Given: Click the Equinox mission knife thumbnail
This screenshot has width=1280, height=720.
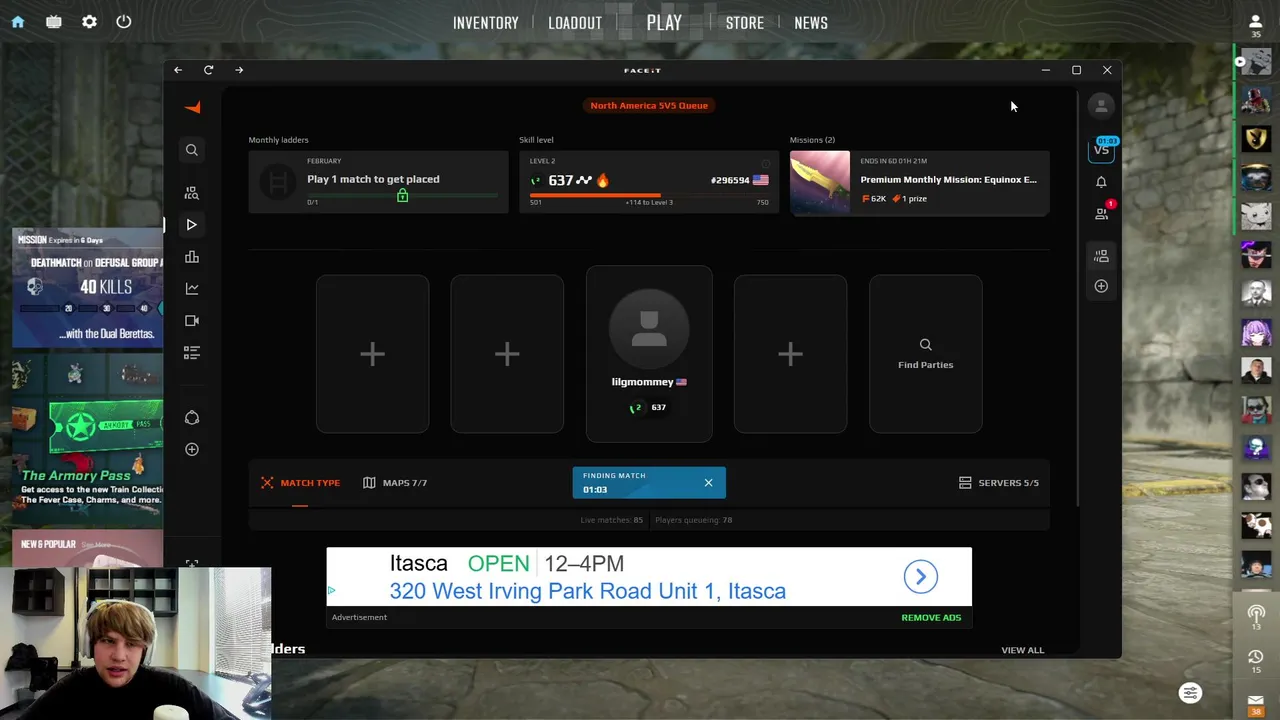Looking at the screenshot, I should [x=820, y=182].
